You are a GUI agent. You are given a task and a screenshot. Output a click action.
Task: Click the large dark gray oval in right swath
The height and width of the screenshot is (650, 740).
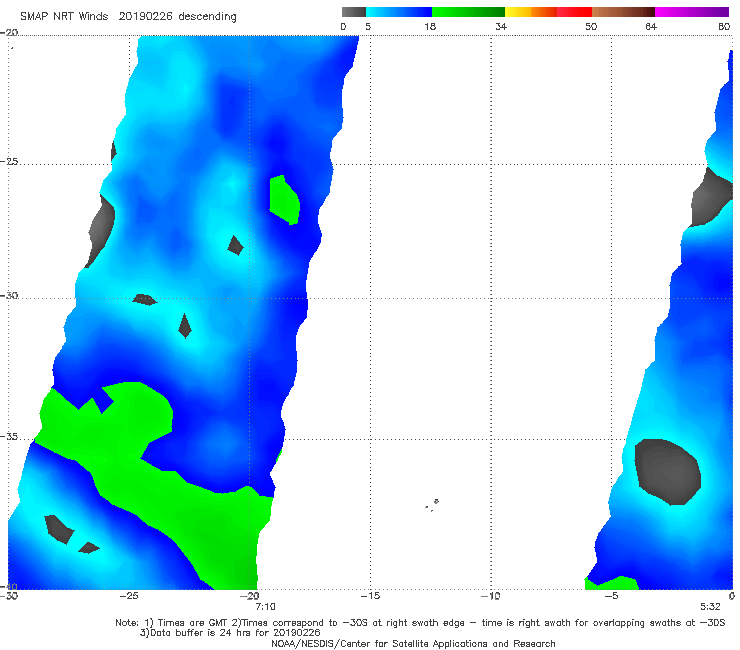point(667,472)
